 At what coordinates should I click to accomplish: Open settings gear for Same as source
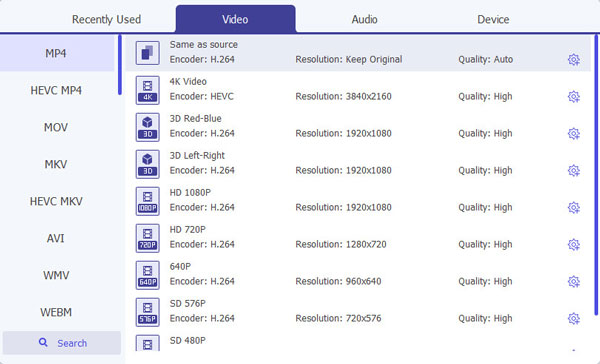(x=573, y=60)
